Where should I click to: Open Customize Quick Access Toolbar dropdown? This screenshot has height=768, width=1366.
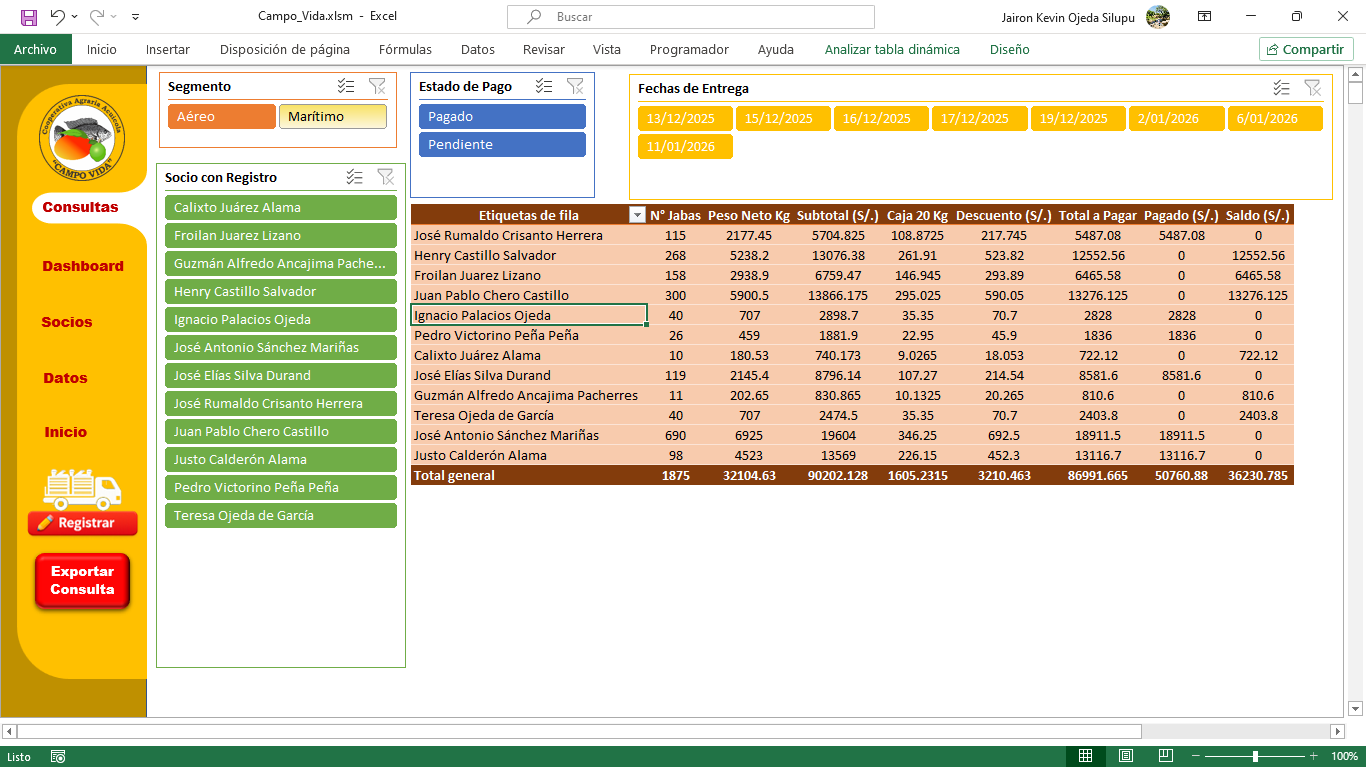[x=136, y=17]
